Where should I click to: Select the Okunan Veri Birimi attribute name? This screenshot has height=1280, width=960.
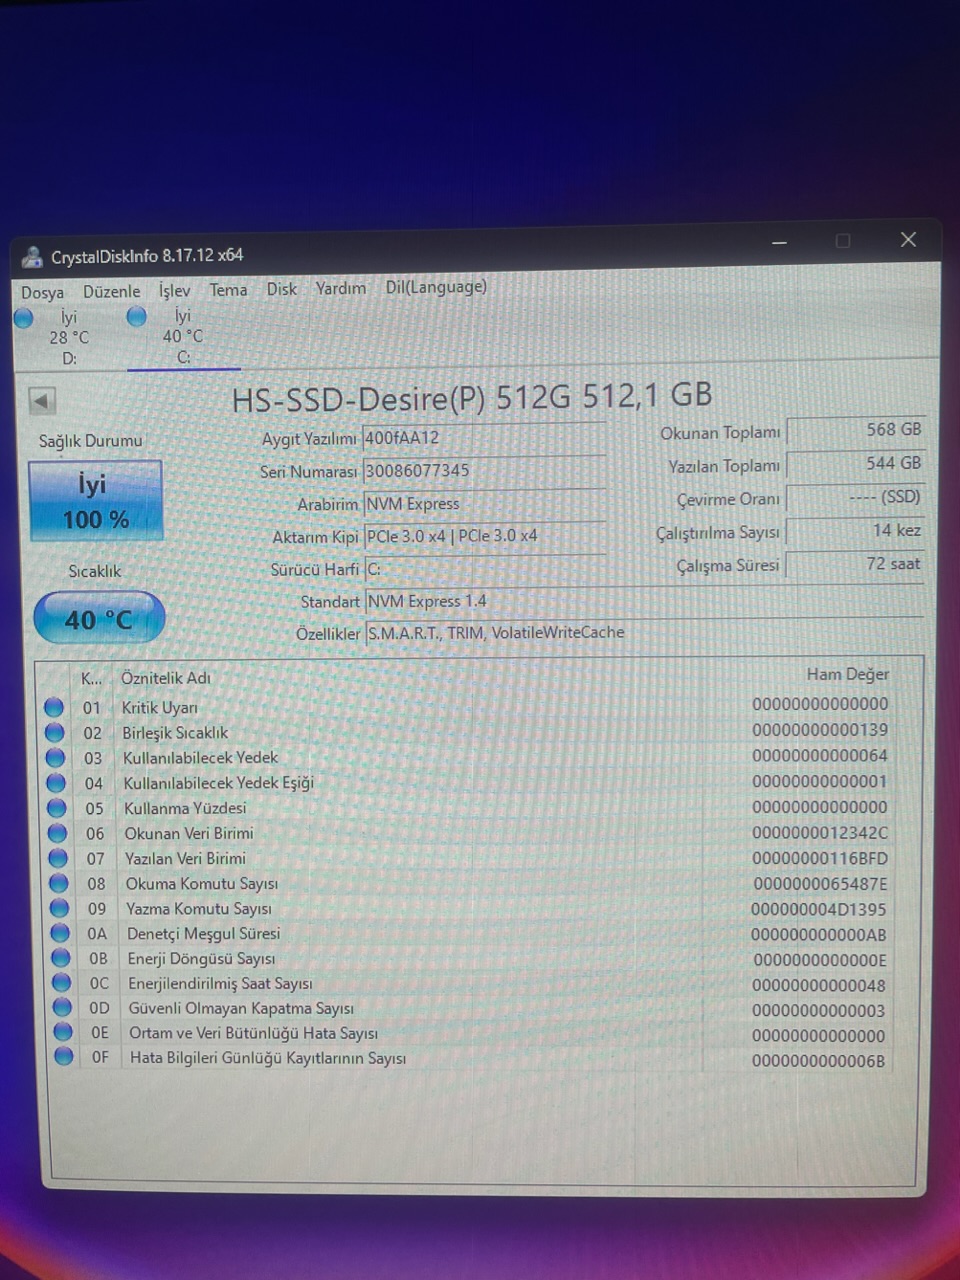tap(189, 833)
